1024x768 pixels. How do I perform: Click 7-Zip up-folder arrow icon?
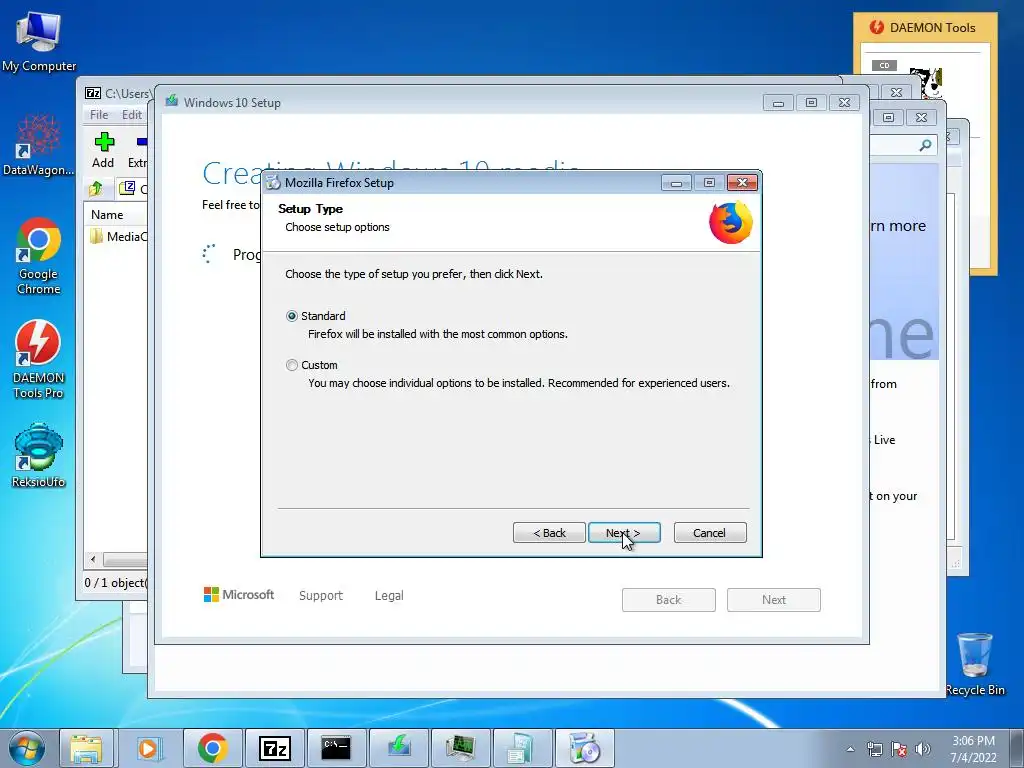click(x=95, y=189)
